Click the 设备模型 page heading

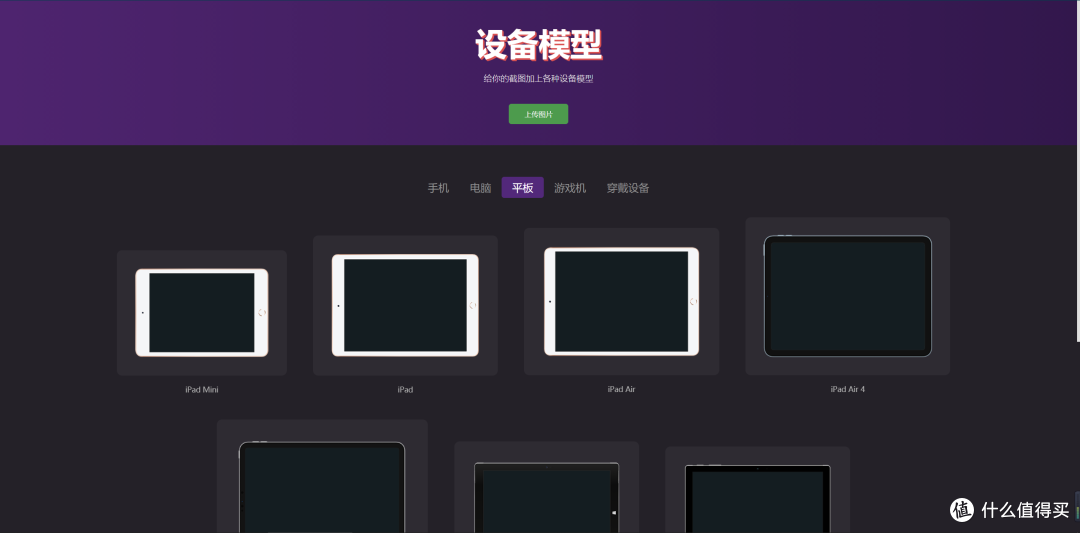[x=539, y=45]
